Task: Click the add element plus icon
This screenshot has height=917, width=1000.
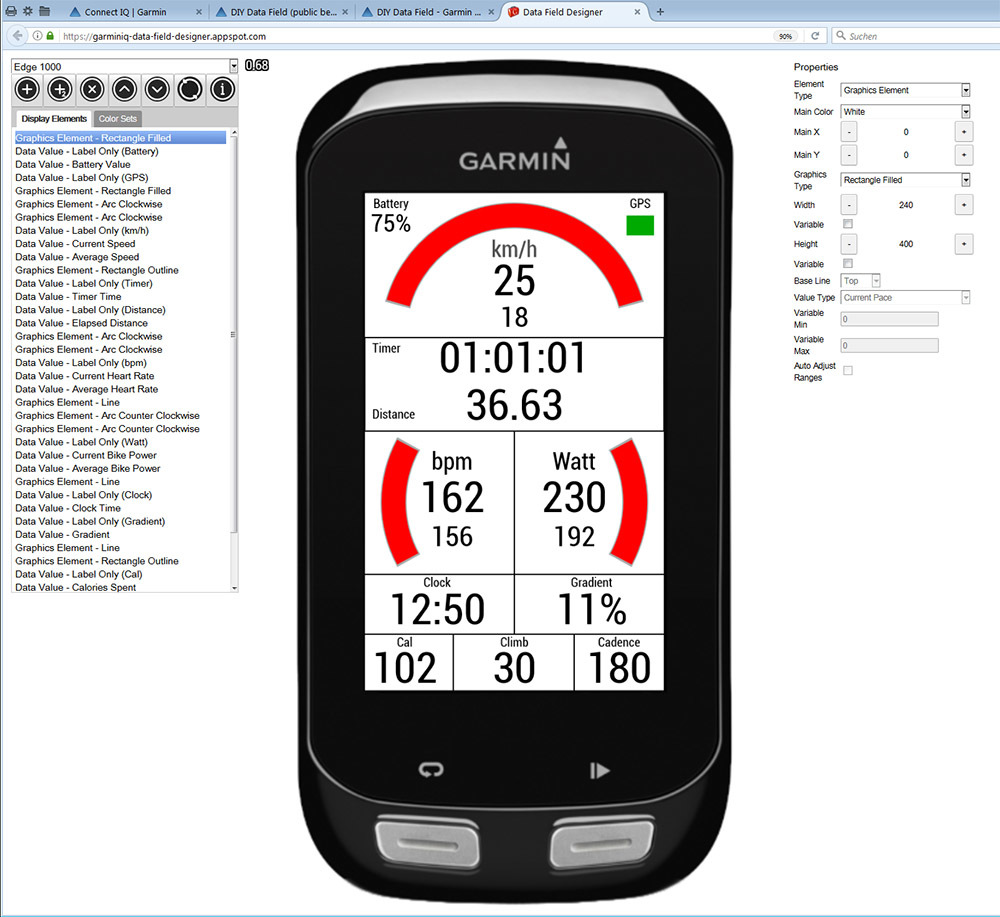Action: [27, 89]
